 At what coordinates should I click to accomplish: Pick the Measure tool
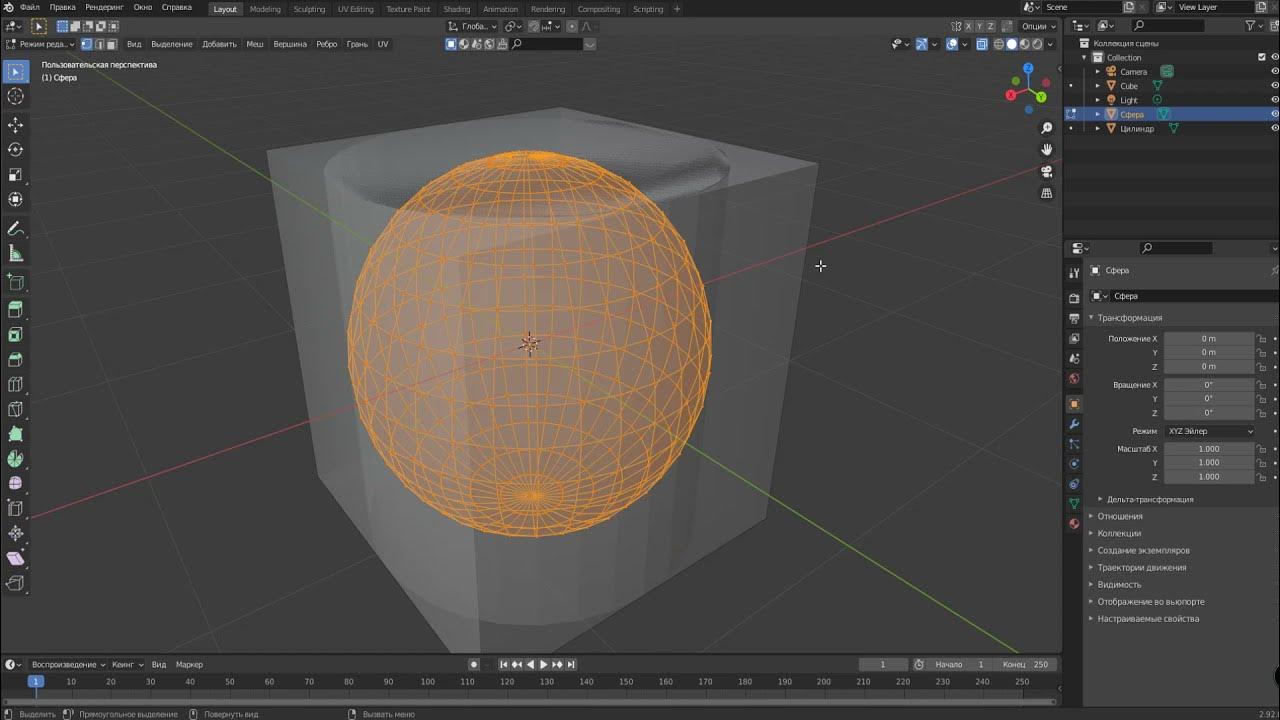pyautogui.click(x=16, y=254)
